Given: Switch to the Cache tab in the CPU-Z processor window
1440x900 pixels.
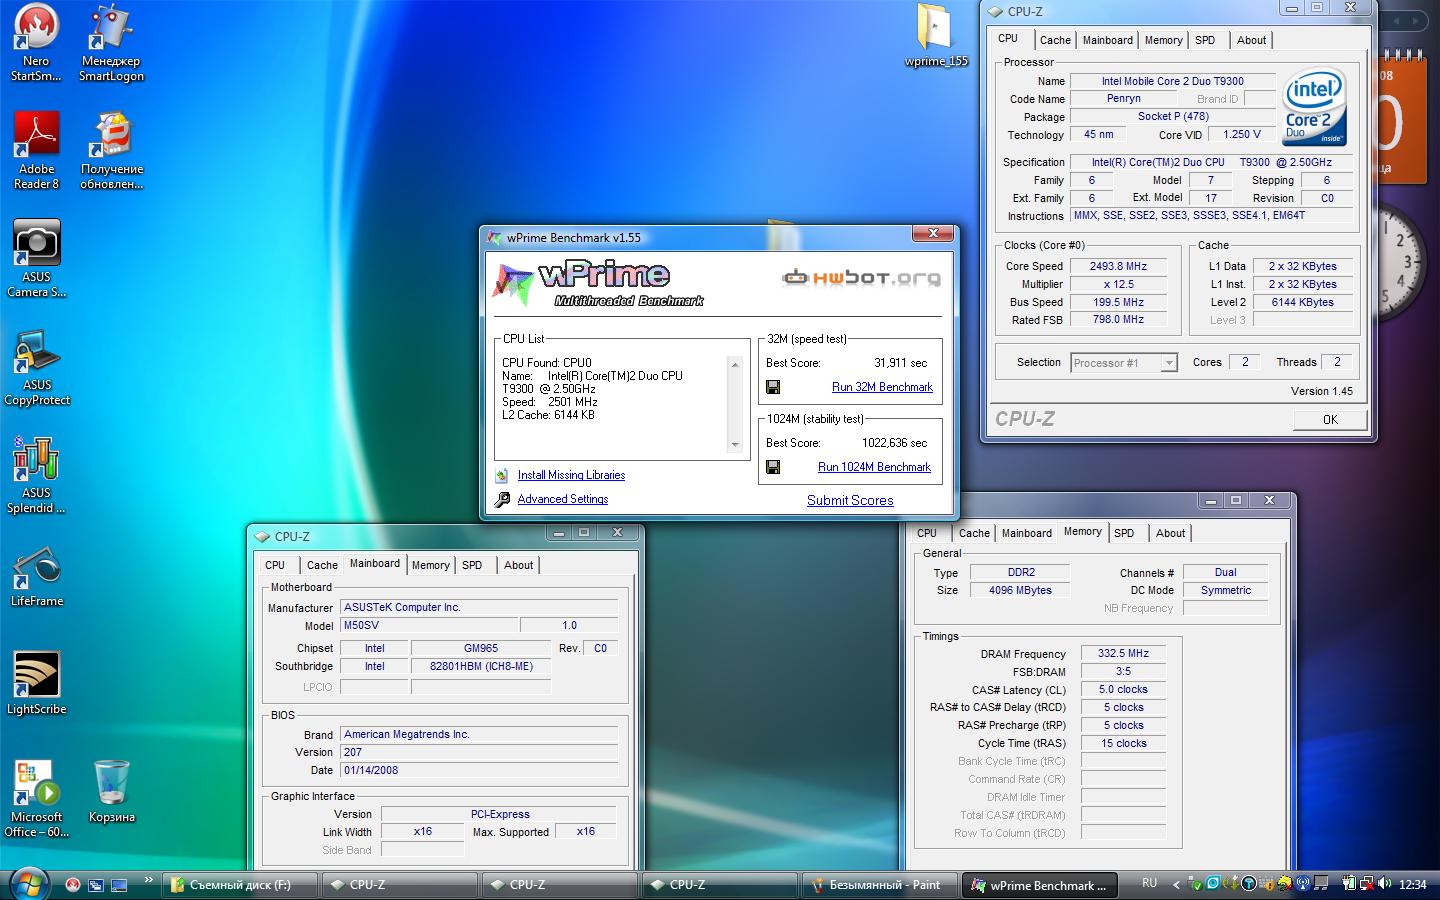Looking at the screenshot, I should point(1055,40).
